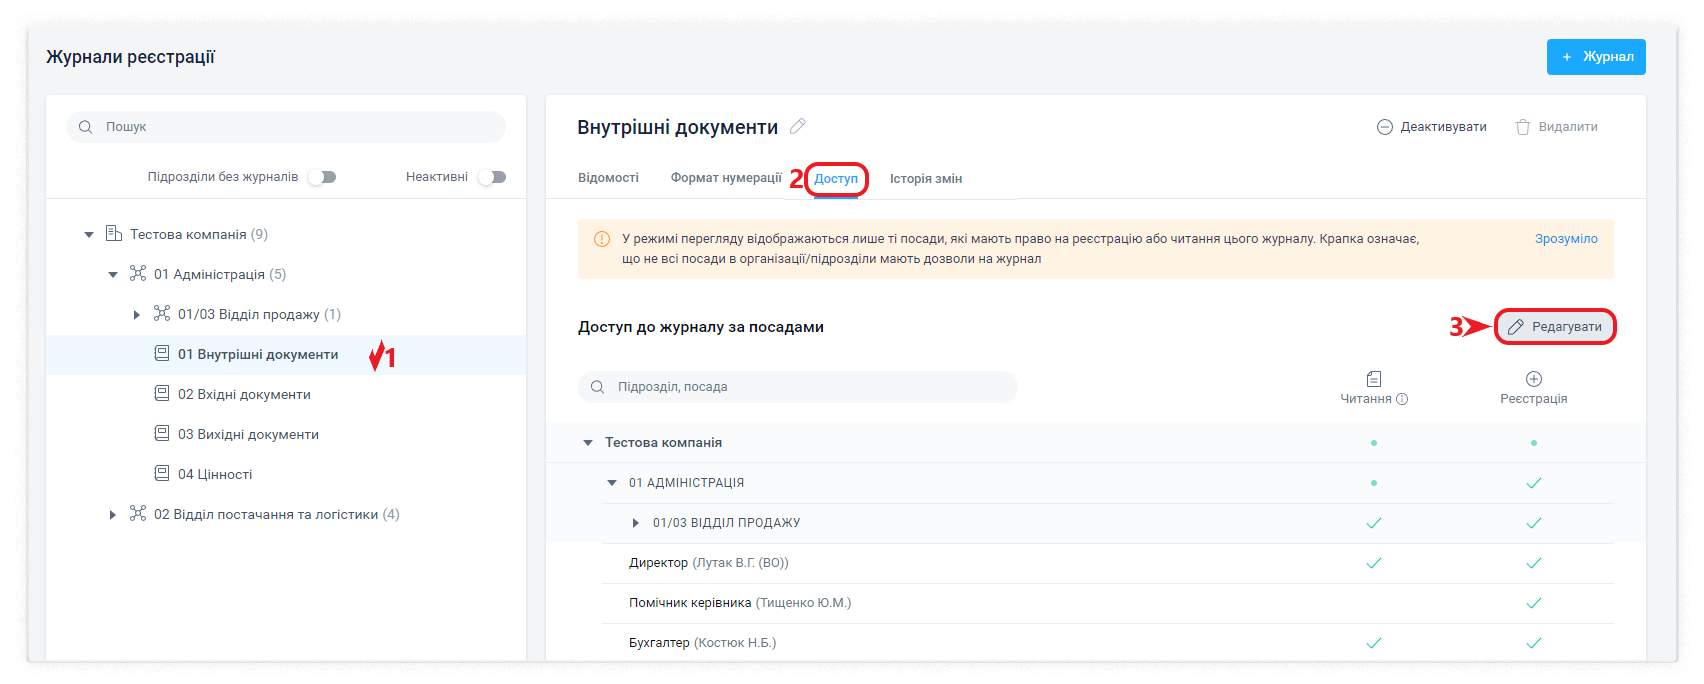Screen dimensions: 1704x684
Task: Select 04 Цінності journal icon
Action: pyautogui.click(x=162, y=473)
